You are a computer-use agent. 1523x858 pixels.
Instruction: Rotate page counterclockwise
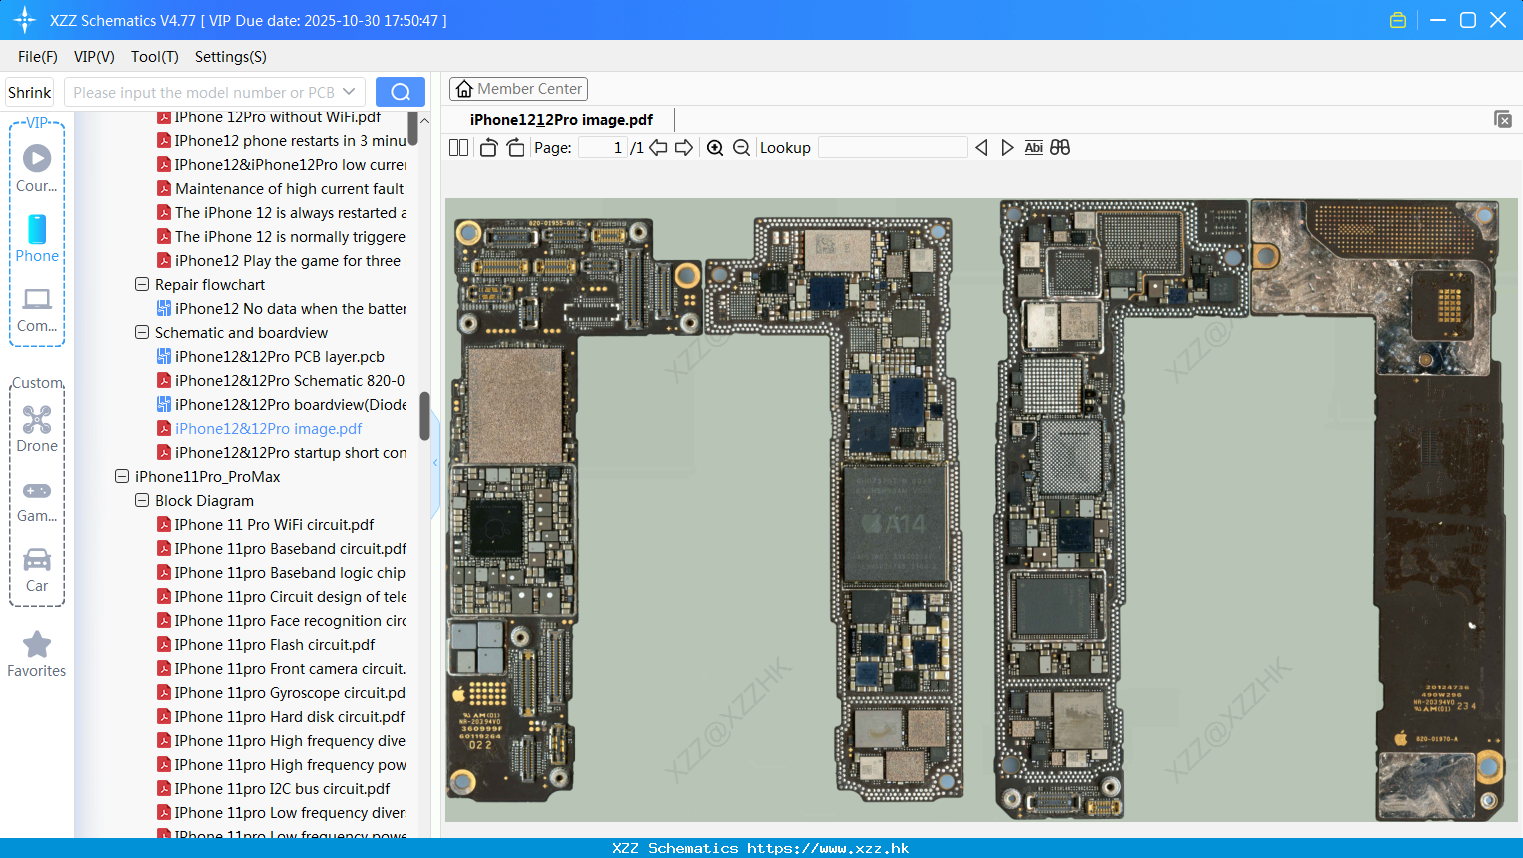coord(488,148)
